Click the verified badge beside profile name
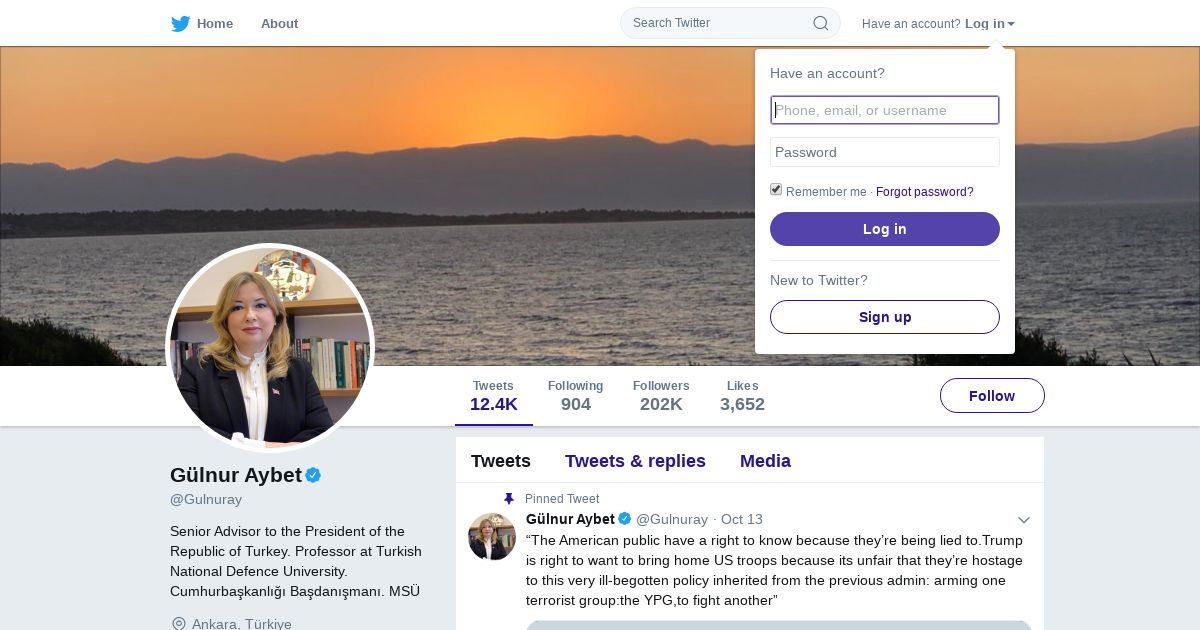Screen dimensions: 1200x630 click(313, 475)
